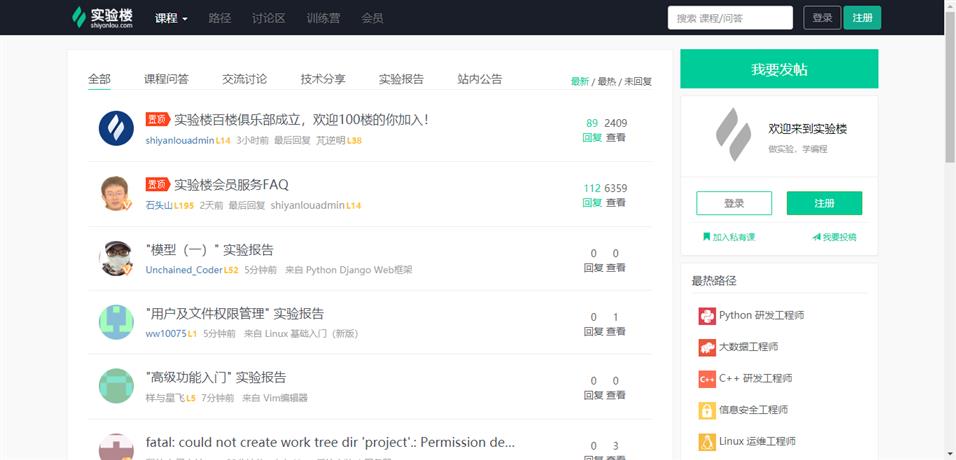The height and width of the screenshot is (460, 956).
Task: Click author name Unchained_Coder
Action: pos(184,270)
